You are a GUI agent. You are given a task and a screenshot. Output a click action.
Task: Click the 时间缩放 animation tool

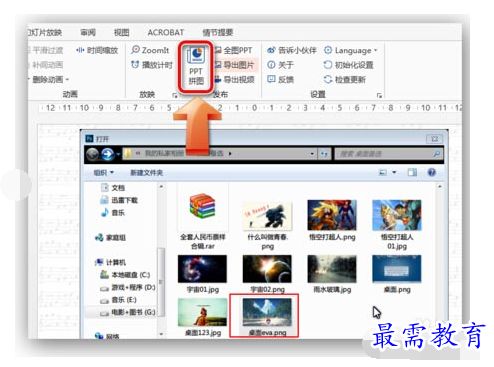97,50
